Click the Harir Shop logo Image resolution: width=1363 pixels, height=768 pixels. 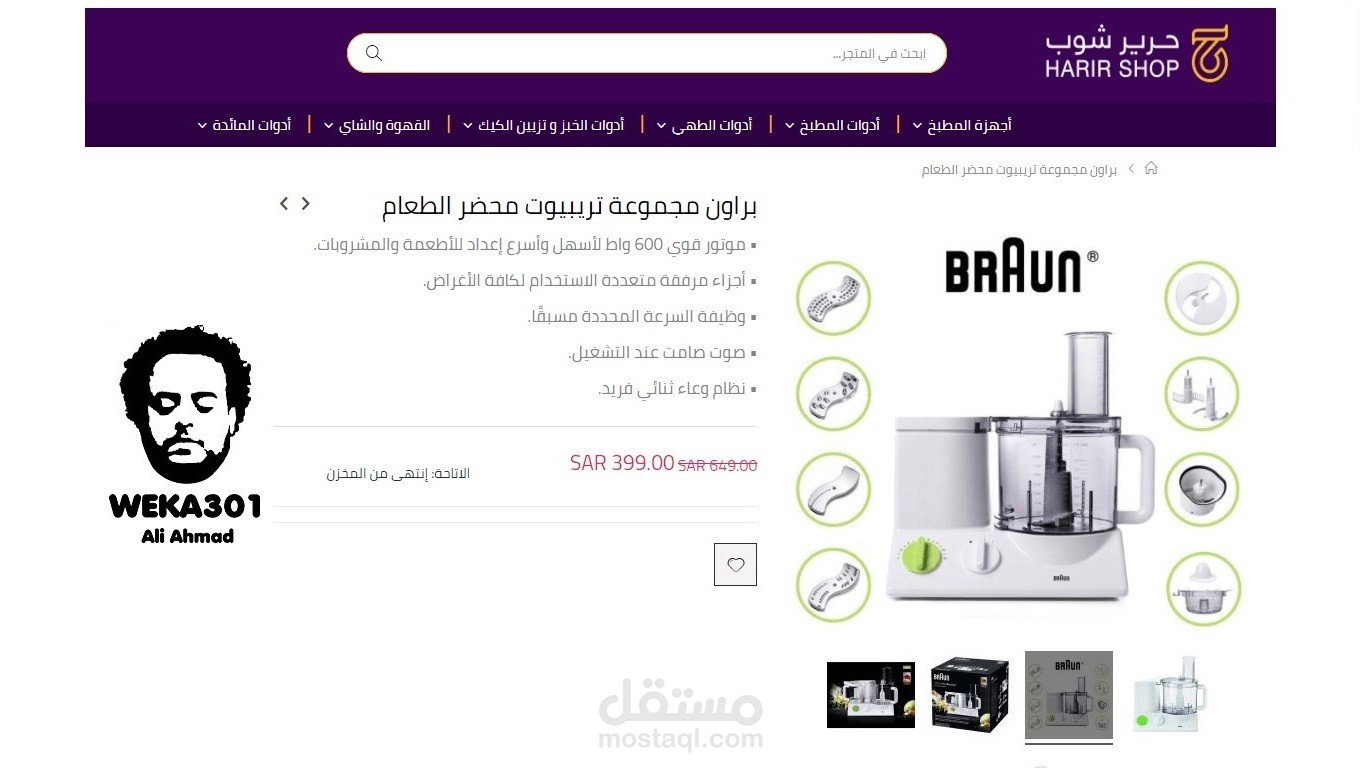[1137, 54]
